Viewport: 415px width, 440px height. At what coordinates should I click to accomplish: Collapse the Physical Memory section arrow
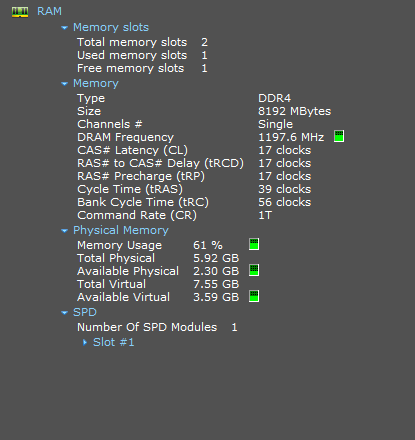coord(65,231)
